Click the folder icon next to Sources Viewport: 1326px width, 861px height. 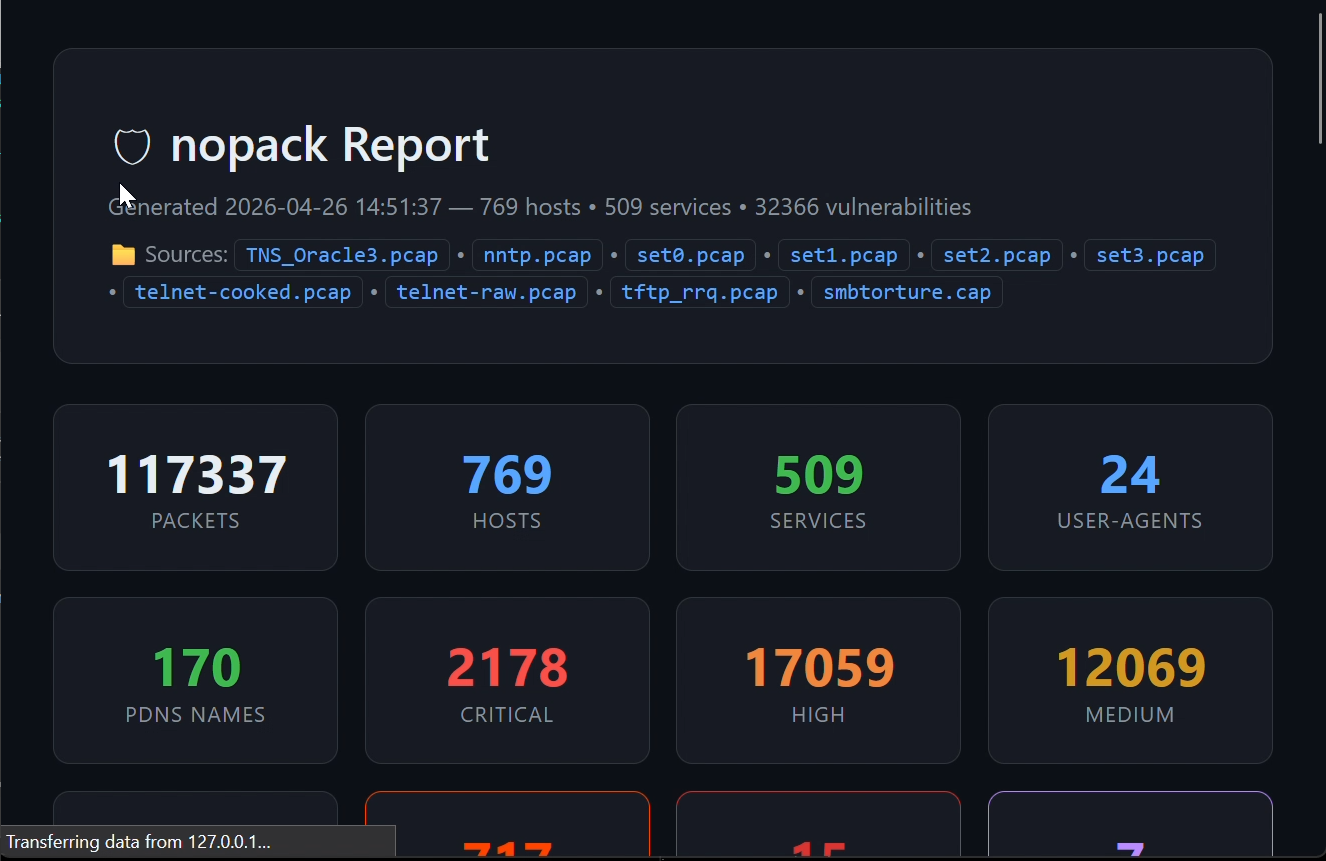click(x=123, y=255)
